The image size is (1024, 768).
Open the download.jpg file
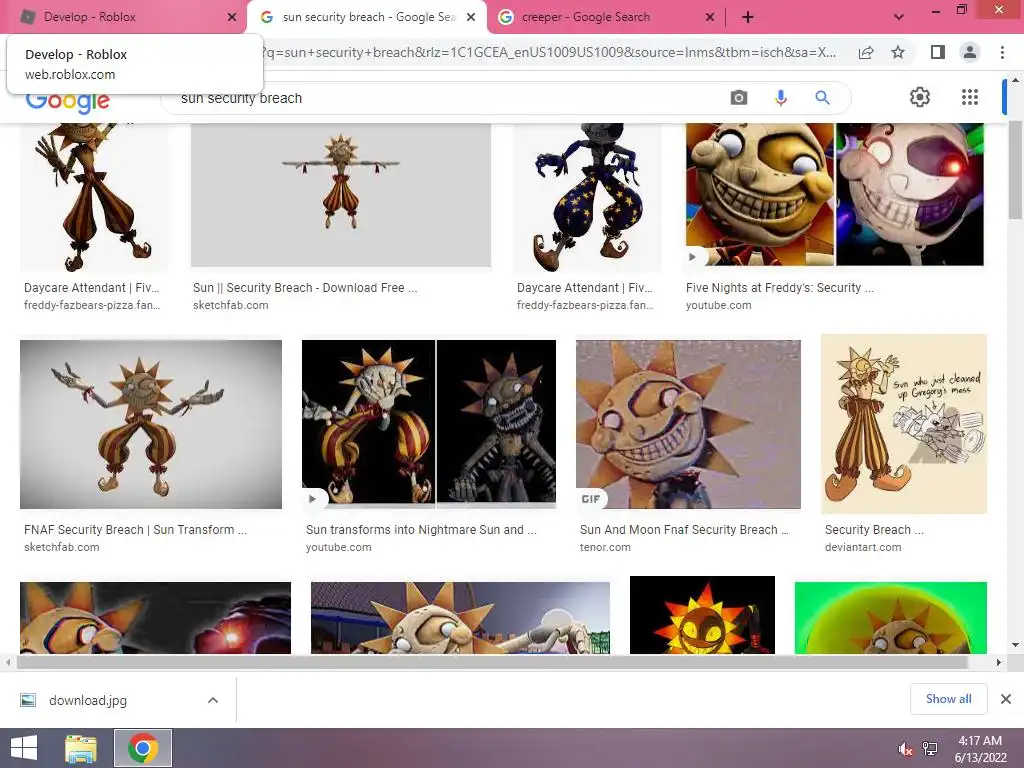click(x=88, y=700)
